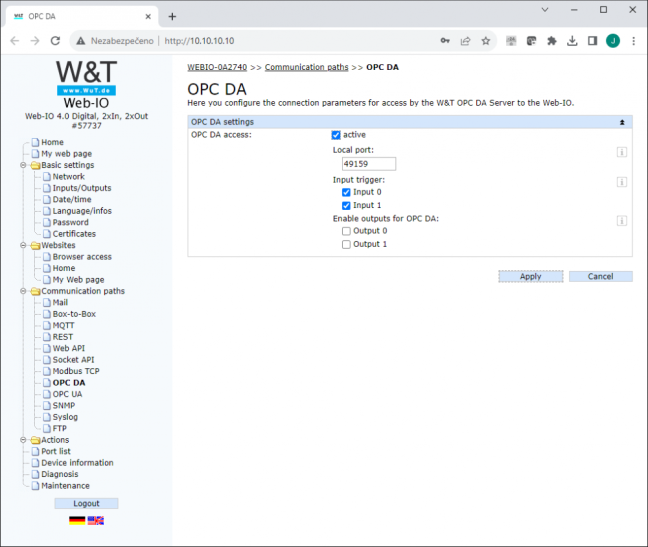Switch language to English flag
The width and height of the screenshot is (648, 547).
[96, 521]
